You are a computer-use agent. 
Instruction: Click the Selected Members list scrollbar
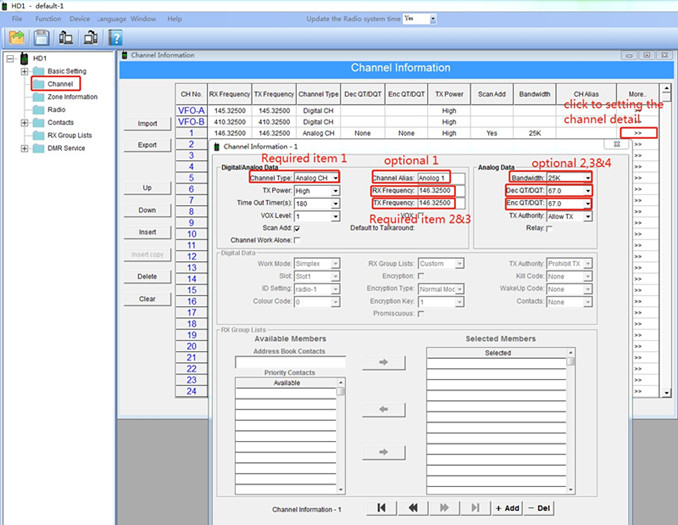click(571, 421)
